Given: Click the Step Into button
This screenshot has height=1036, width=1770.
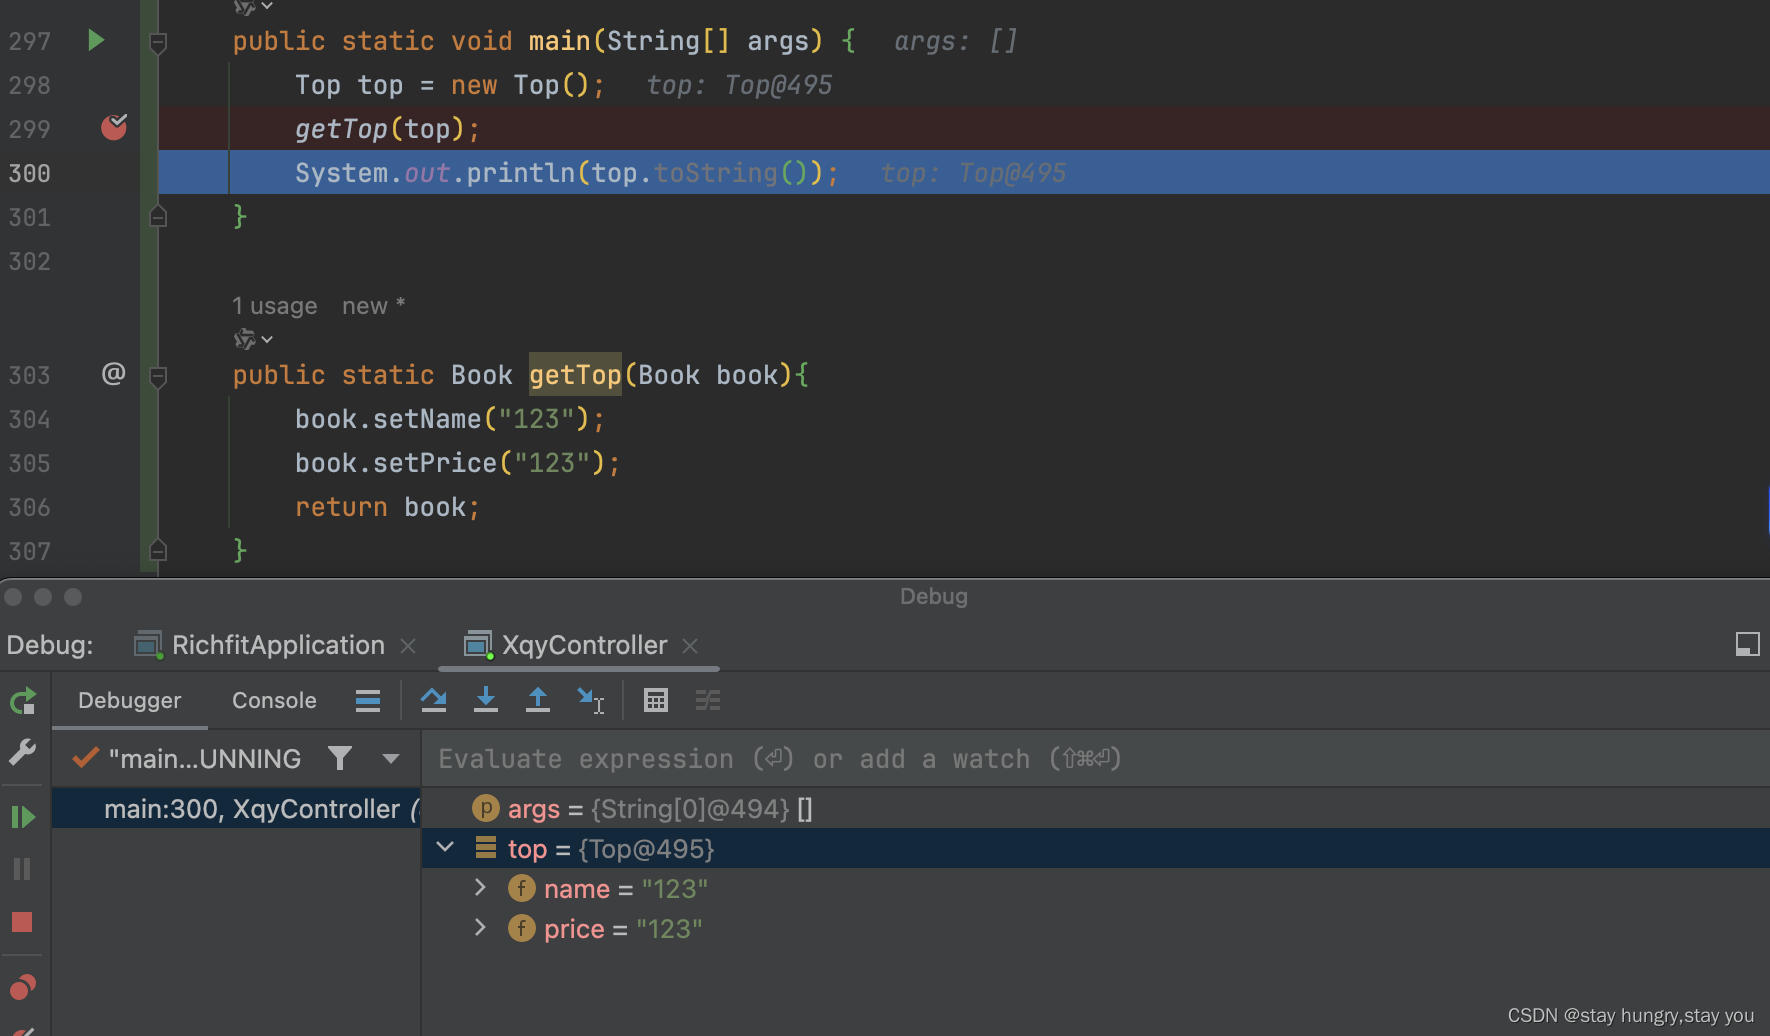Looking at the screenshot, I should pyautogui.click(x=486, y=700).
